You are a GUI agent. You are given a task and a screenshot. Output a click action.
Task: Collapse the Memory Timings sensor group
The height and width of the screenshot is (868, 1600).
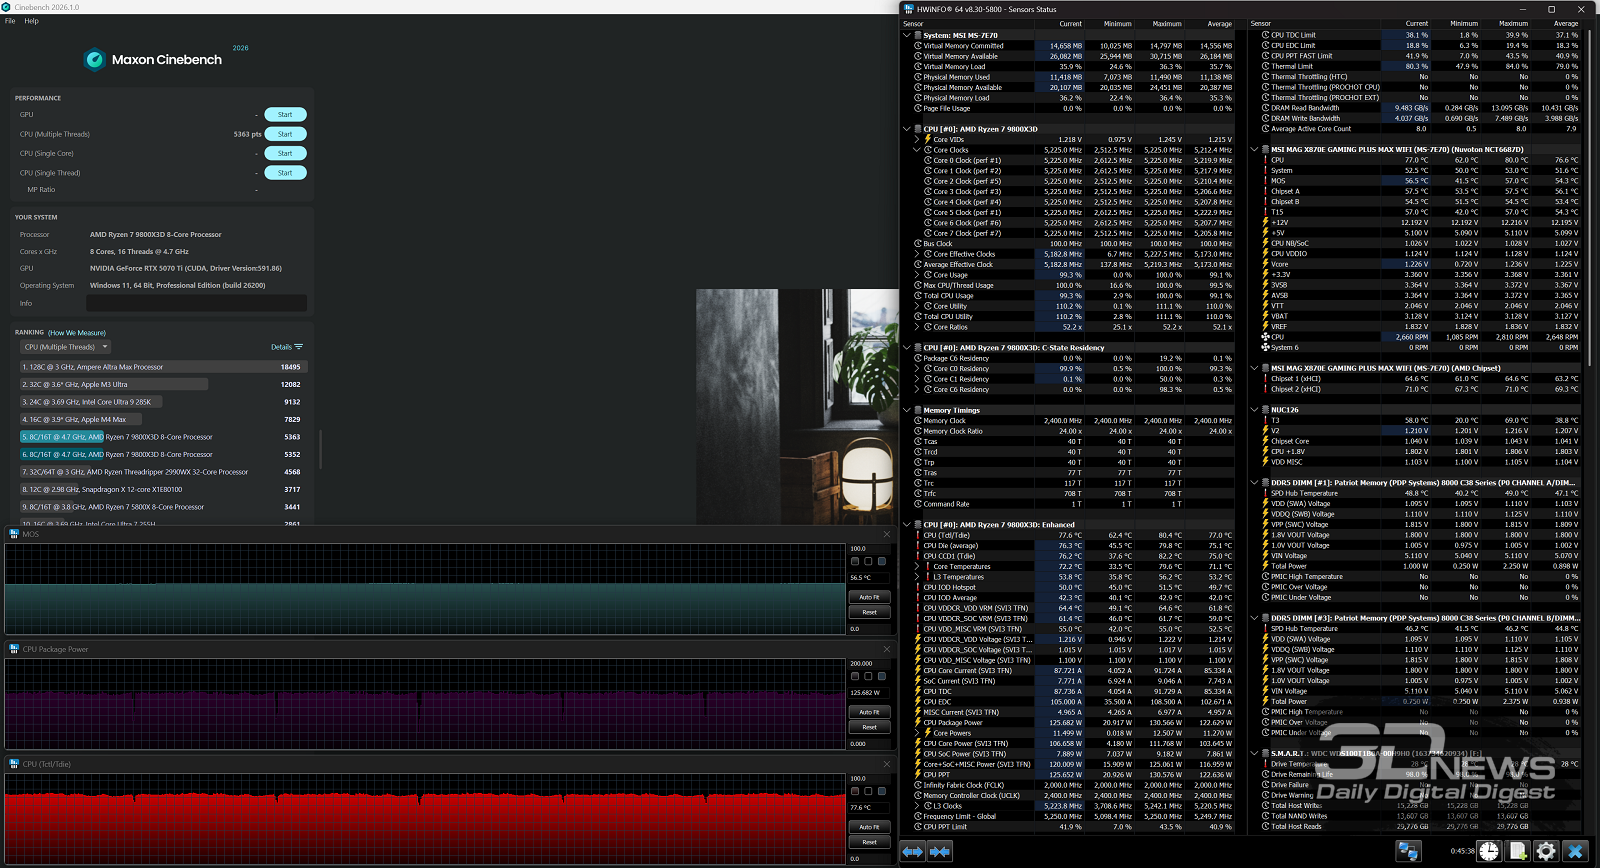pos(907,410)
